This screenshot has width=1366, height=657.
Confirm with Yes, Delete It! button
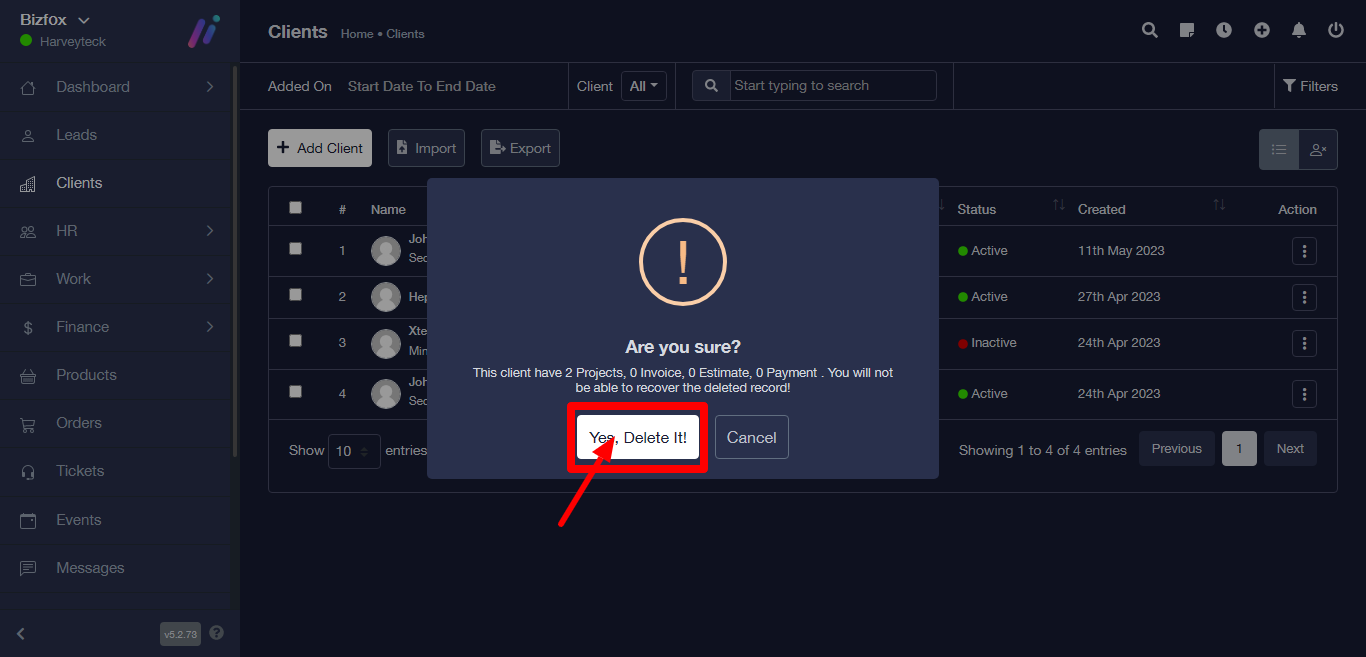pyautogui.click(x=638, y=438)
